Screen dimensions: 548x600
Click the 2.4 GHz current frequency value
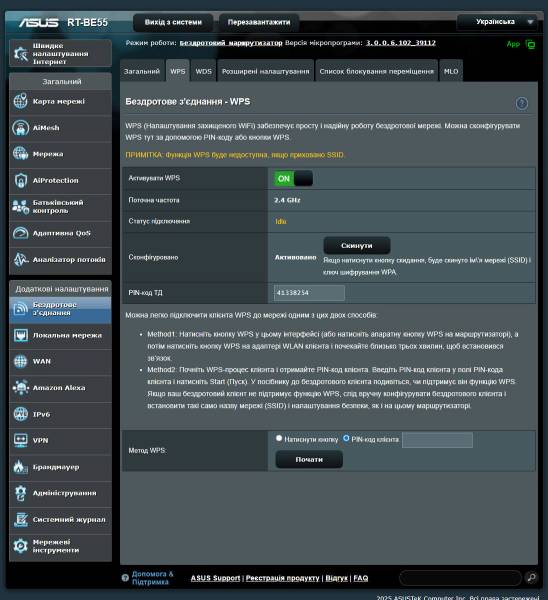(x=287, y=200)
